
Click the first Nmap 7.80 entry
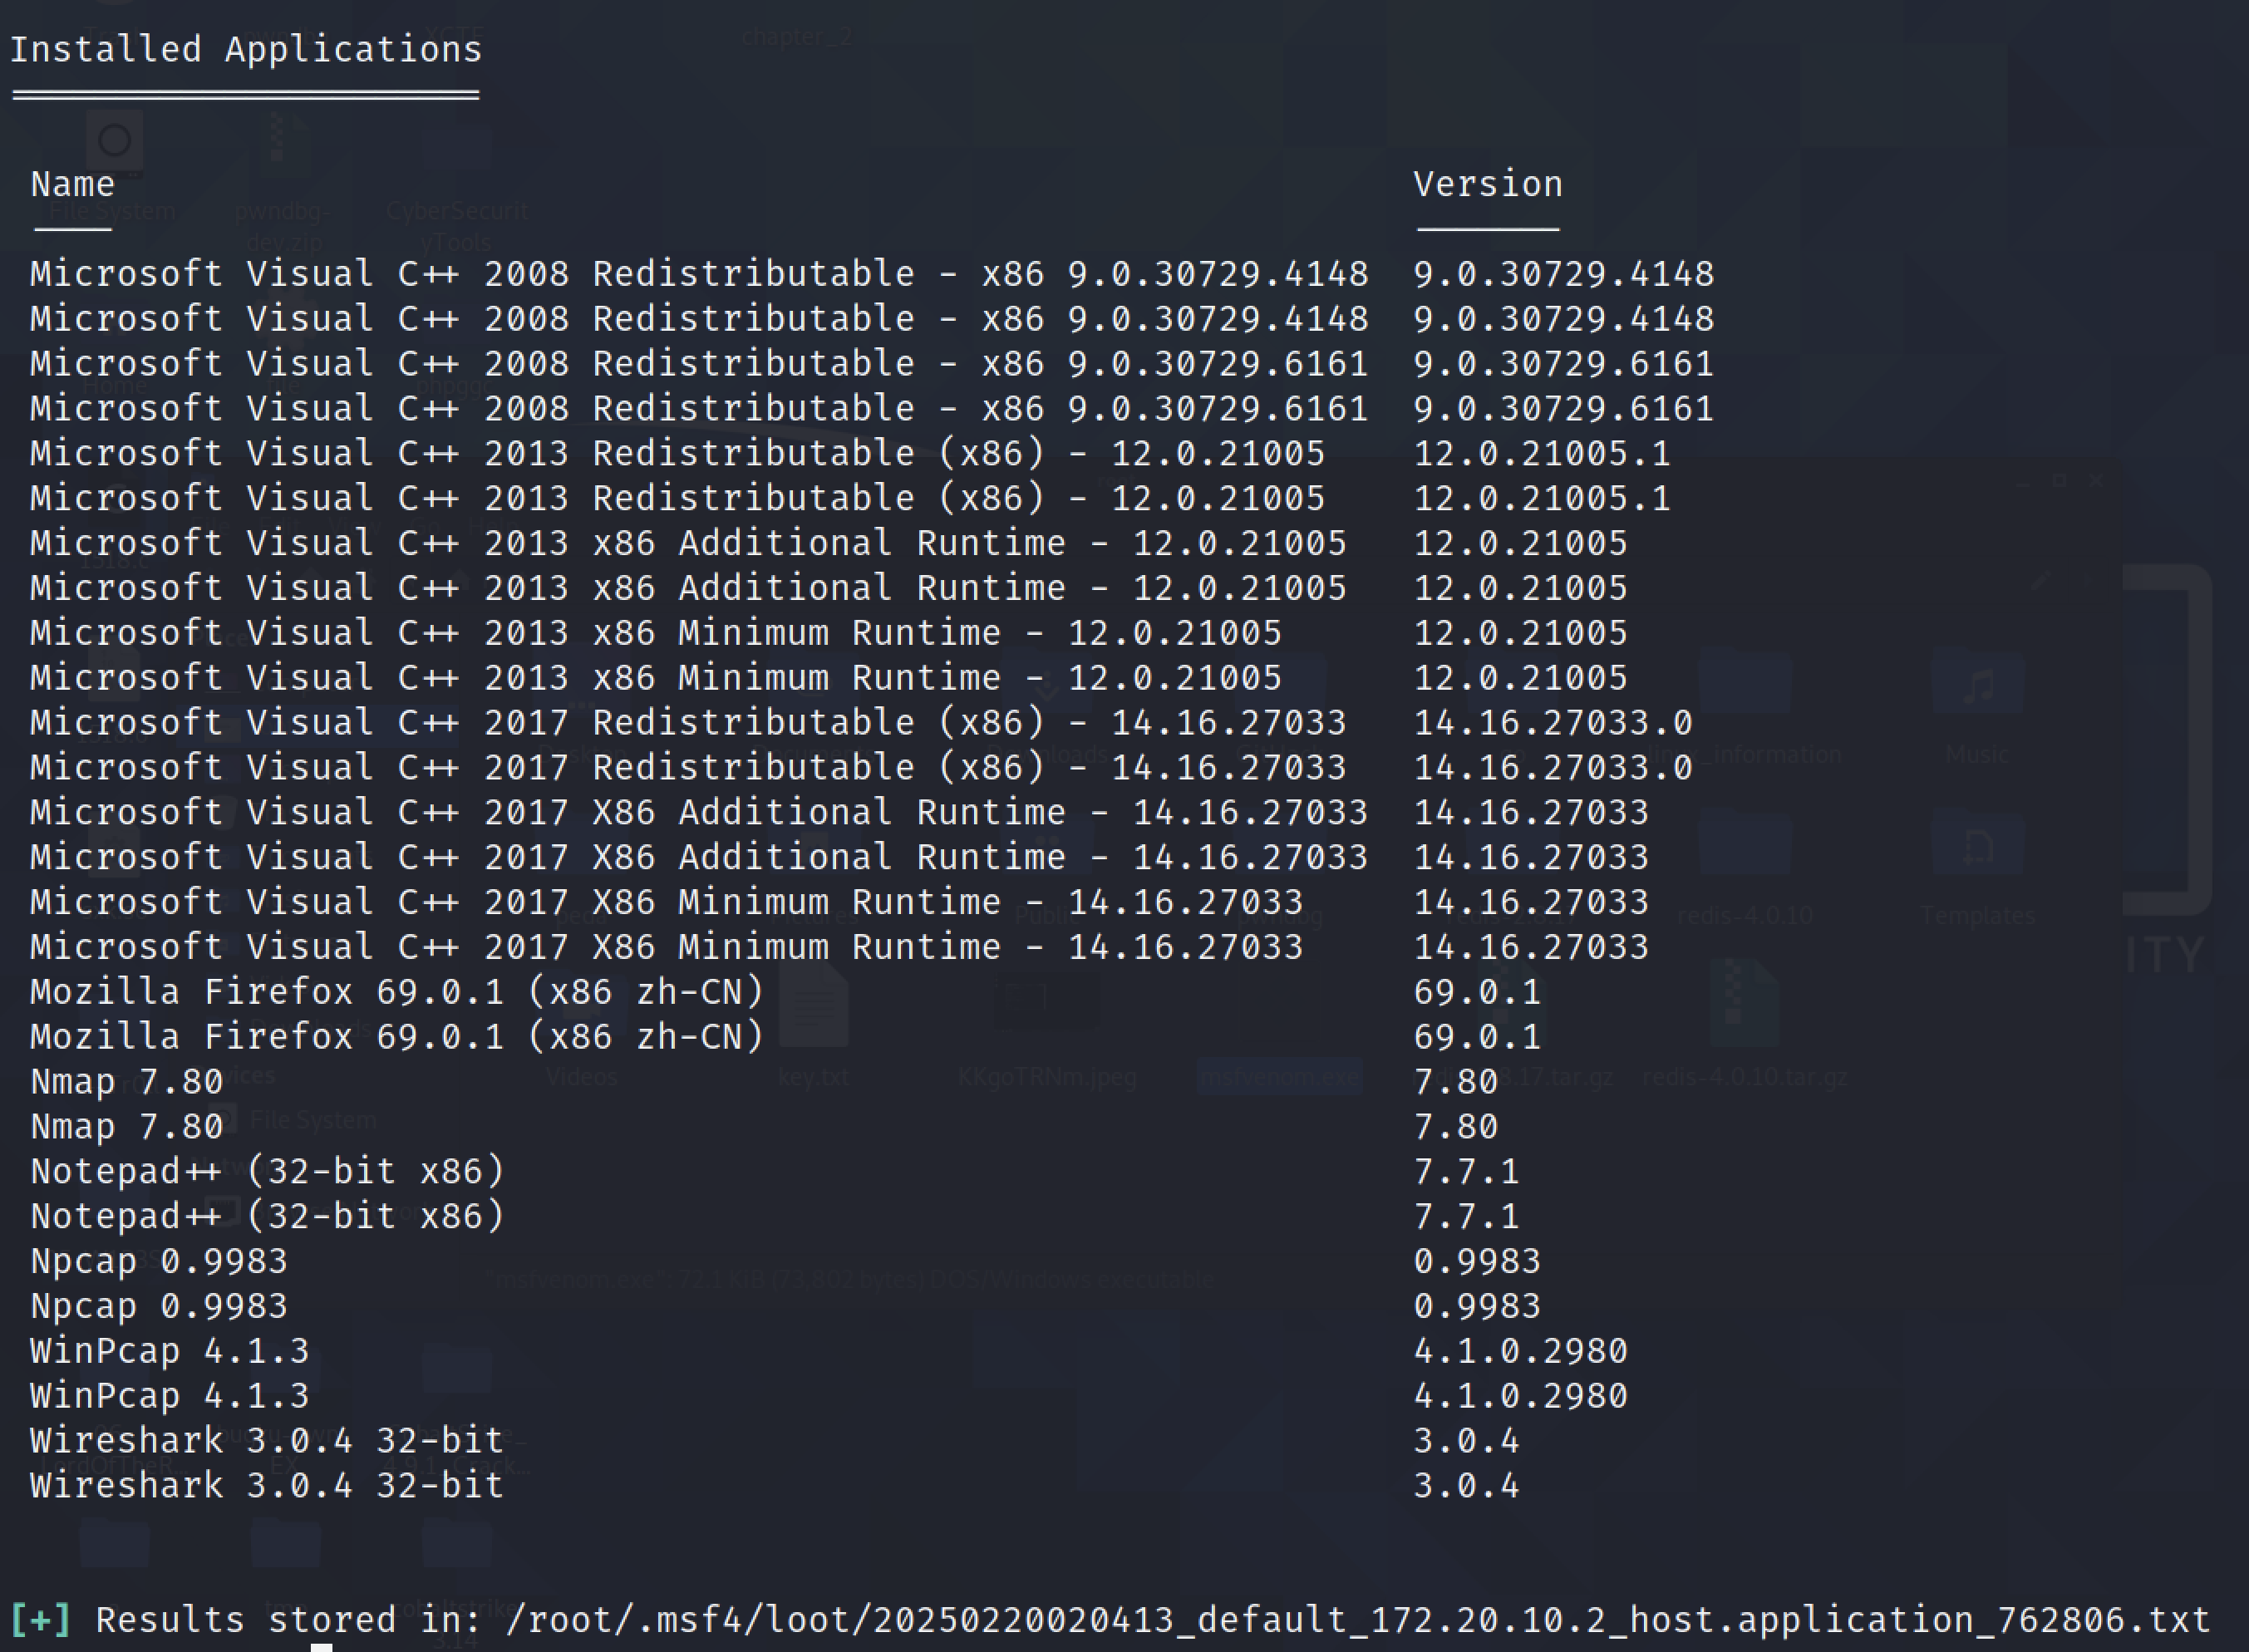point(126,1082)
